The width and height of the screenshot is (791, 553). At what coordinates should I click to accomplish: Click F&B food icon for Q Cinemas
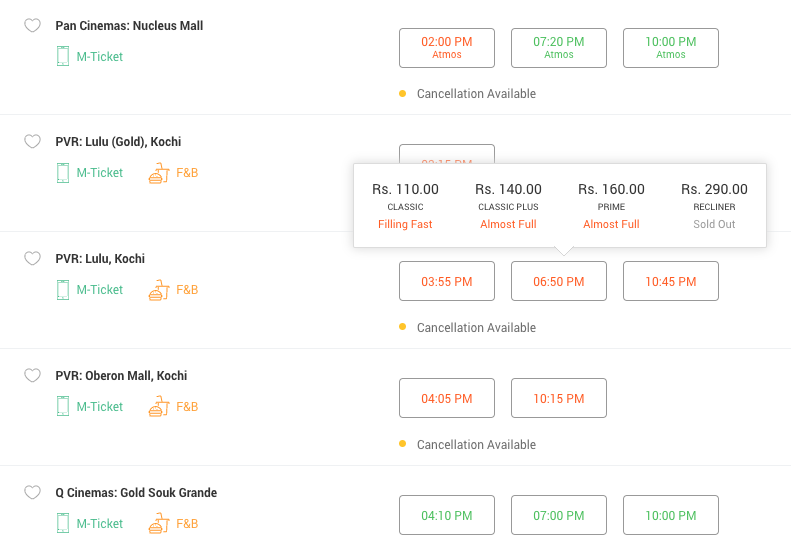(x=157, y=523)
